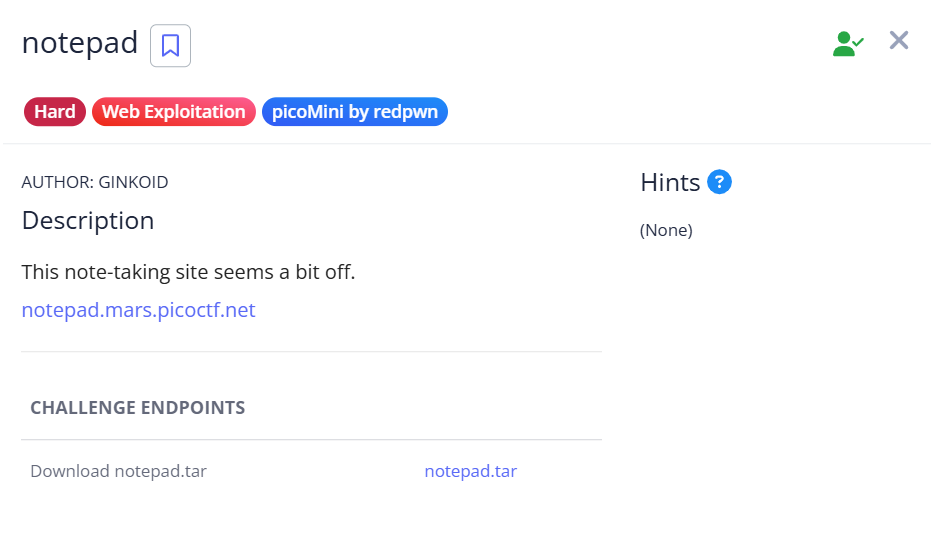Click the divider line below the category tags

click(468, 144)
